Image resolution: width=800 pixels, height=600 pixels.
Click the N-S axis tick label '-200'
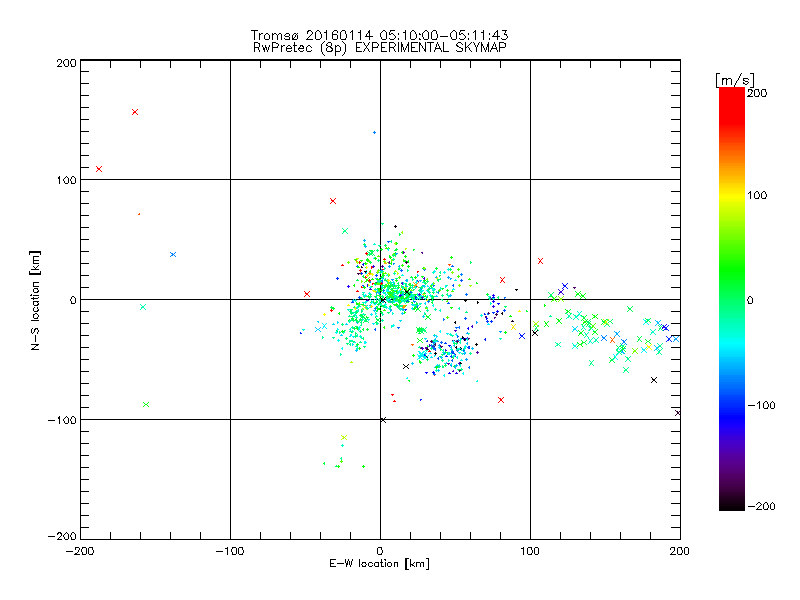tap(62, 536)
